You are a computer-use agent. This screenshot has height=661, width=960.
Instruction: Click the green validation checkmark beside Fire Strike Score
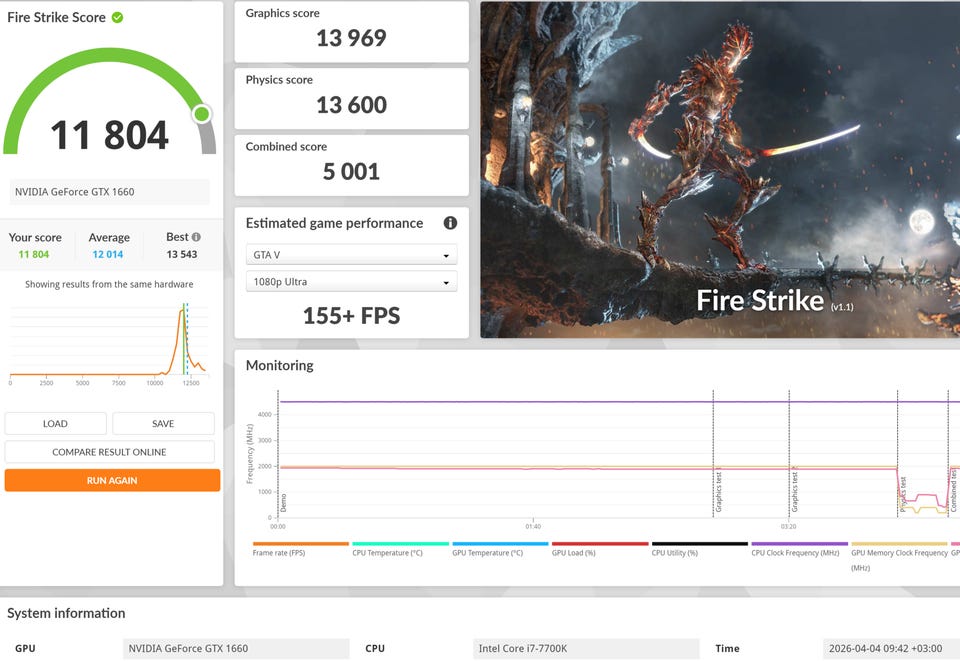coord(118,17)
